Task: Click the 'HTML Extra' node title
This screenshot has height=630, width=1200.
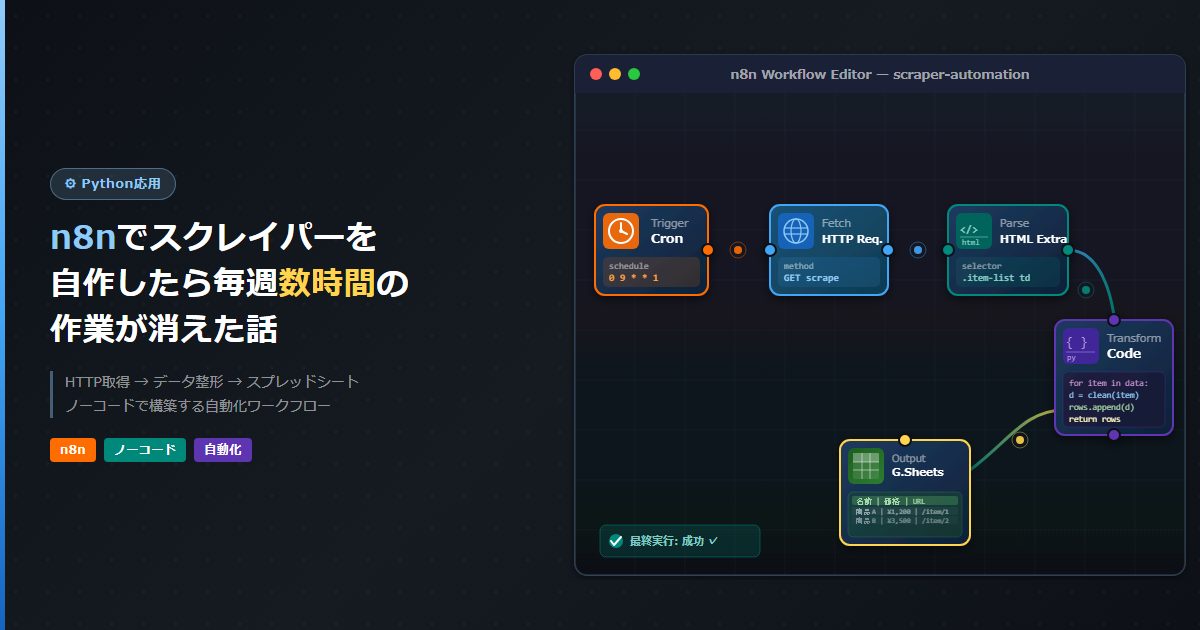Action: point(1033,239)
